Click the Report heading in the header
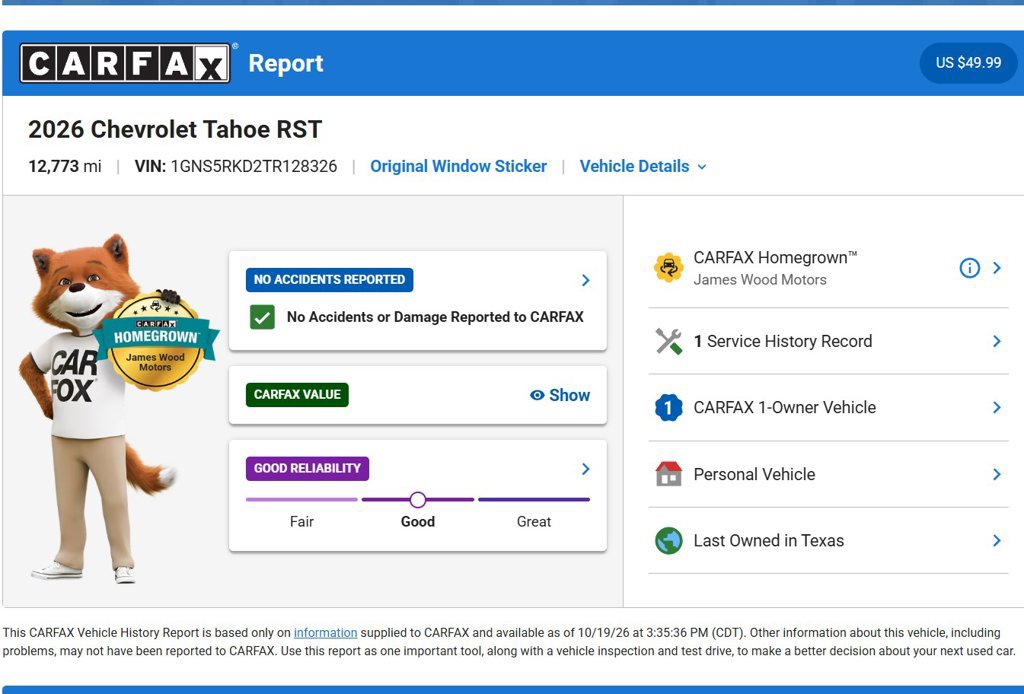This screenshot has width=1024, height=694. click(286, 63)
